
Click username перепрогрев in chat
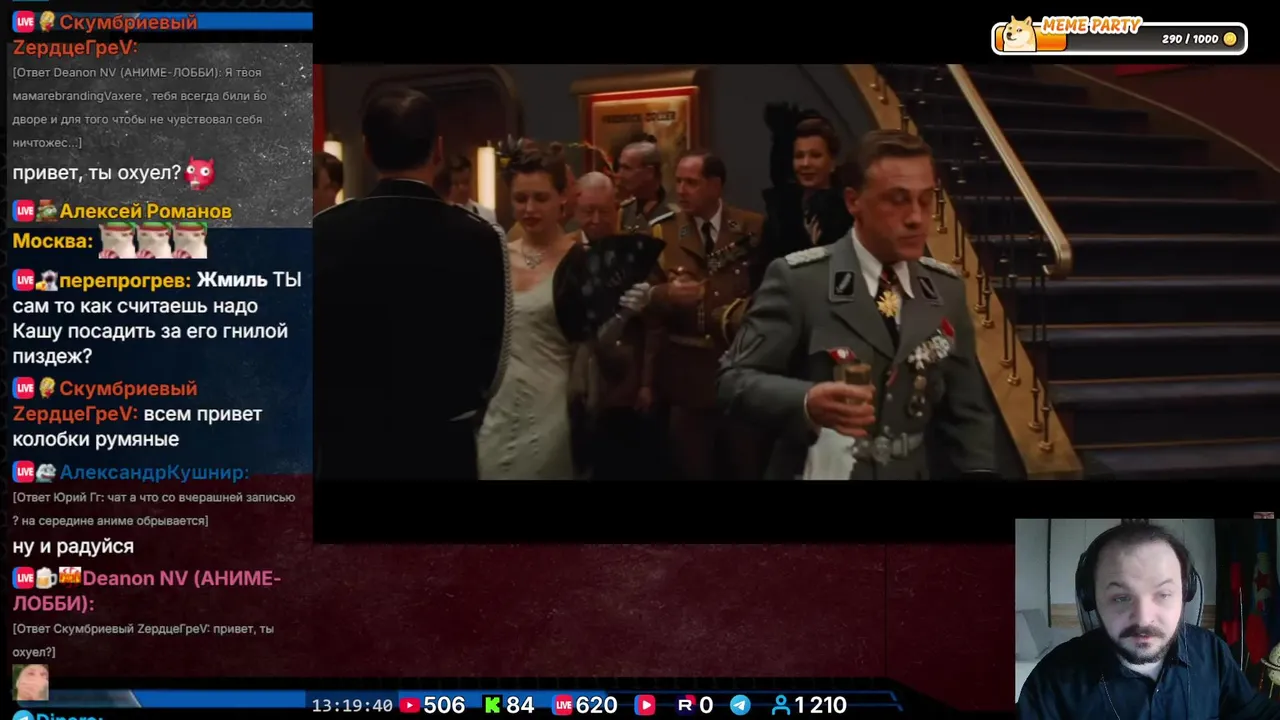(124, 280)
